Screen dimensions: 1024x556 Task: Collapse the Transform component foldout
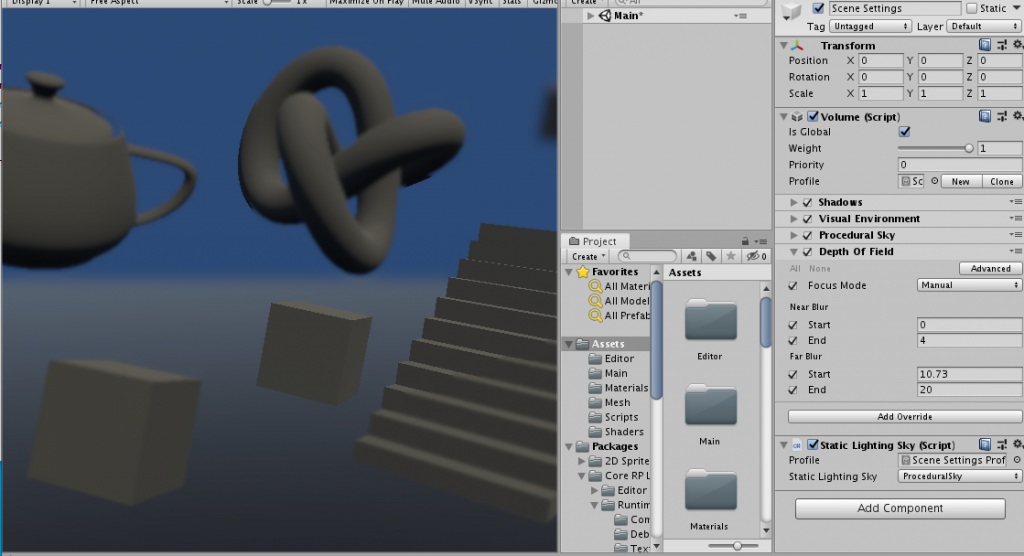click(x=784, y=45)
